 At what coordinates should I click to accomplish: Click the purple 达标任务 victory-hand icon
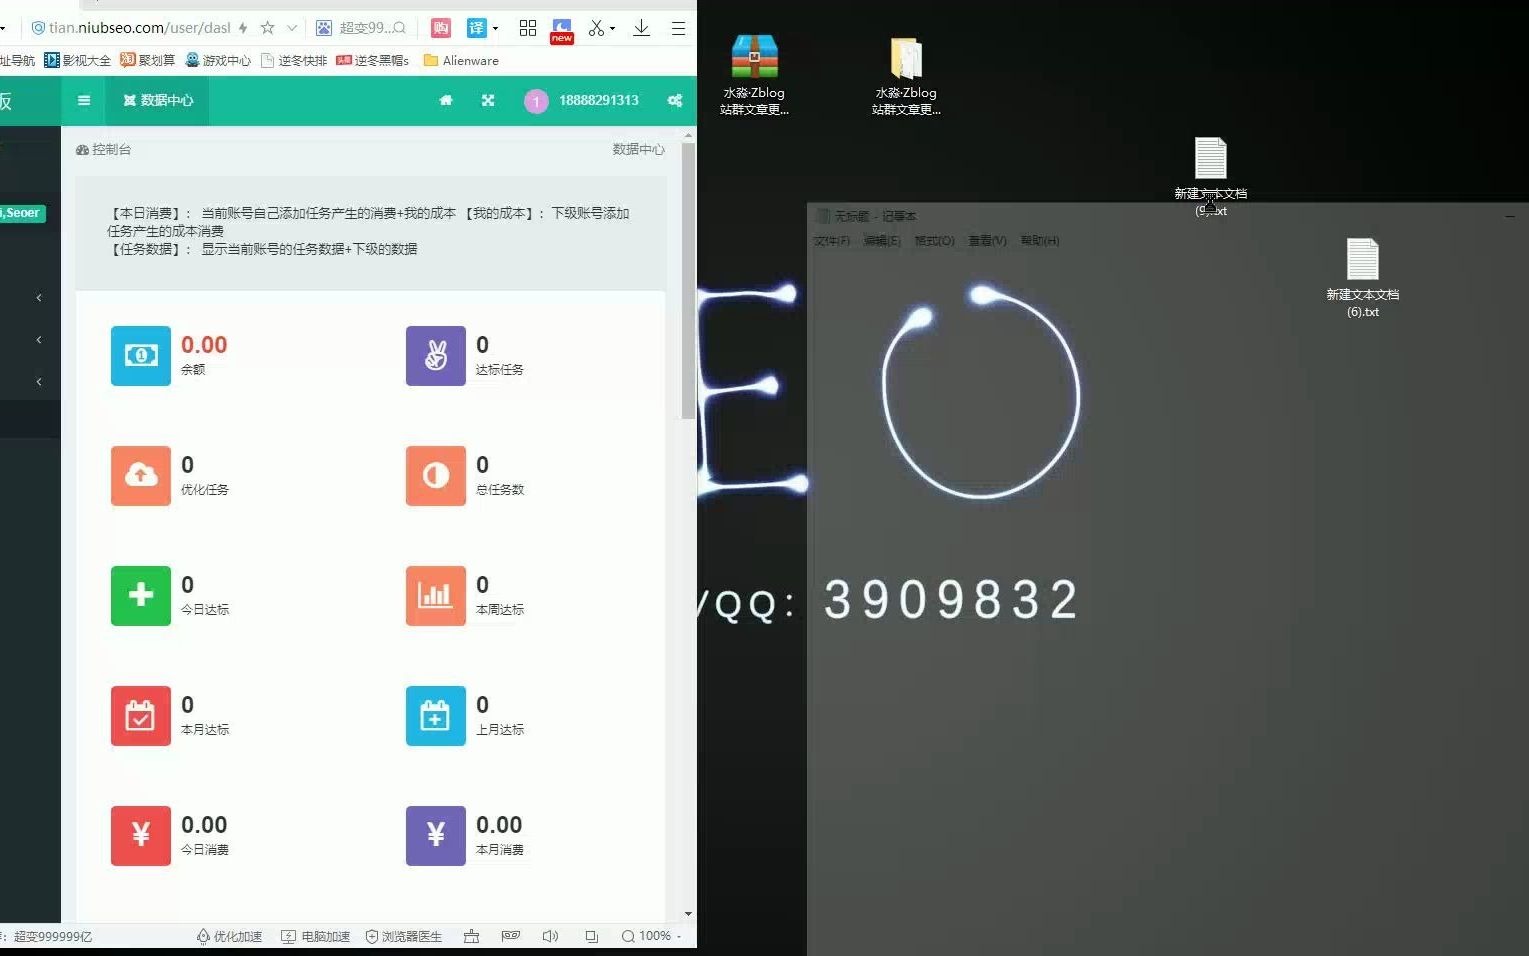435,355
